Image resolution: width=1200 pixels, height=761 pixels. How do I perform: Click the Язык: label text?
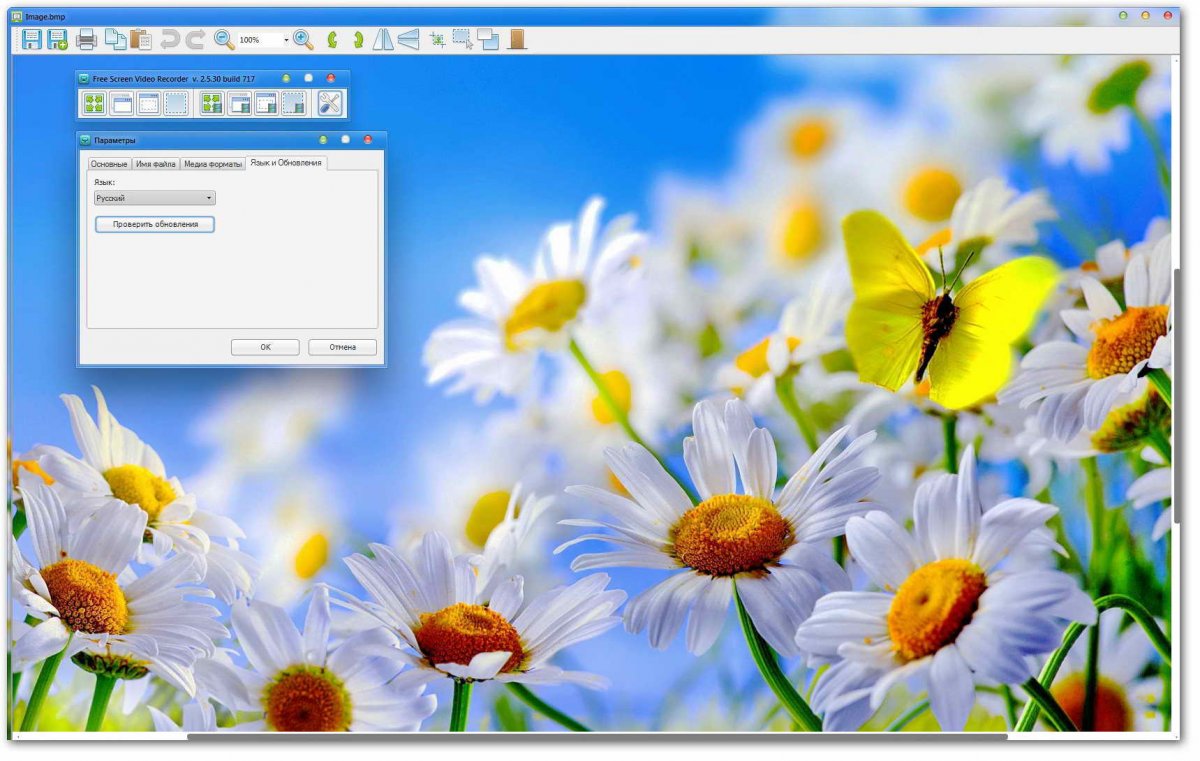[x=105, y=183]
